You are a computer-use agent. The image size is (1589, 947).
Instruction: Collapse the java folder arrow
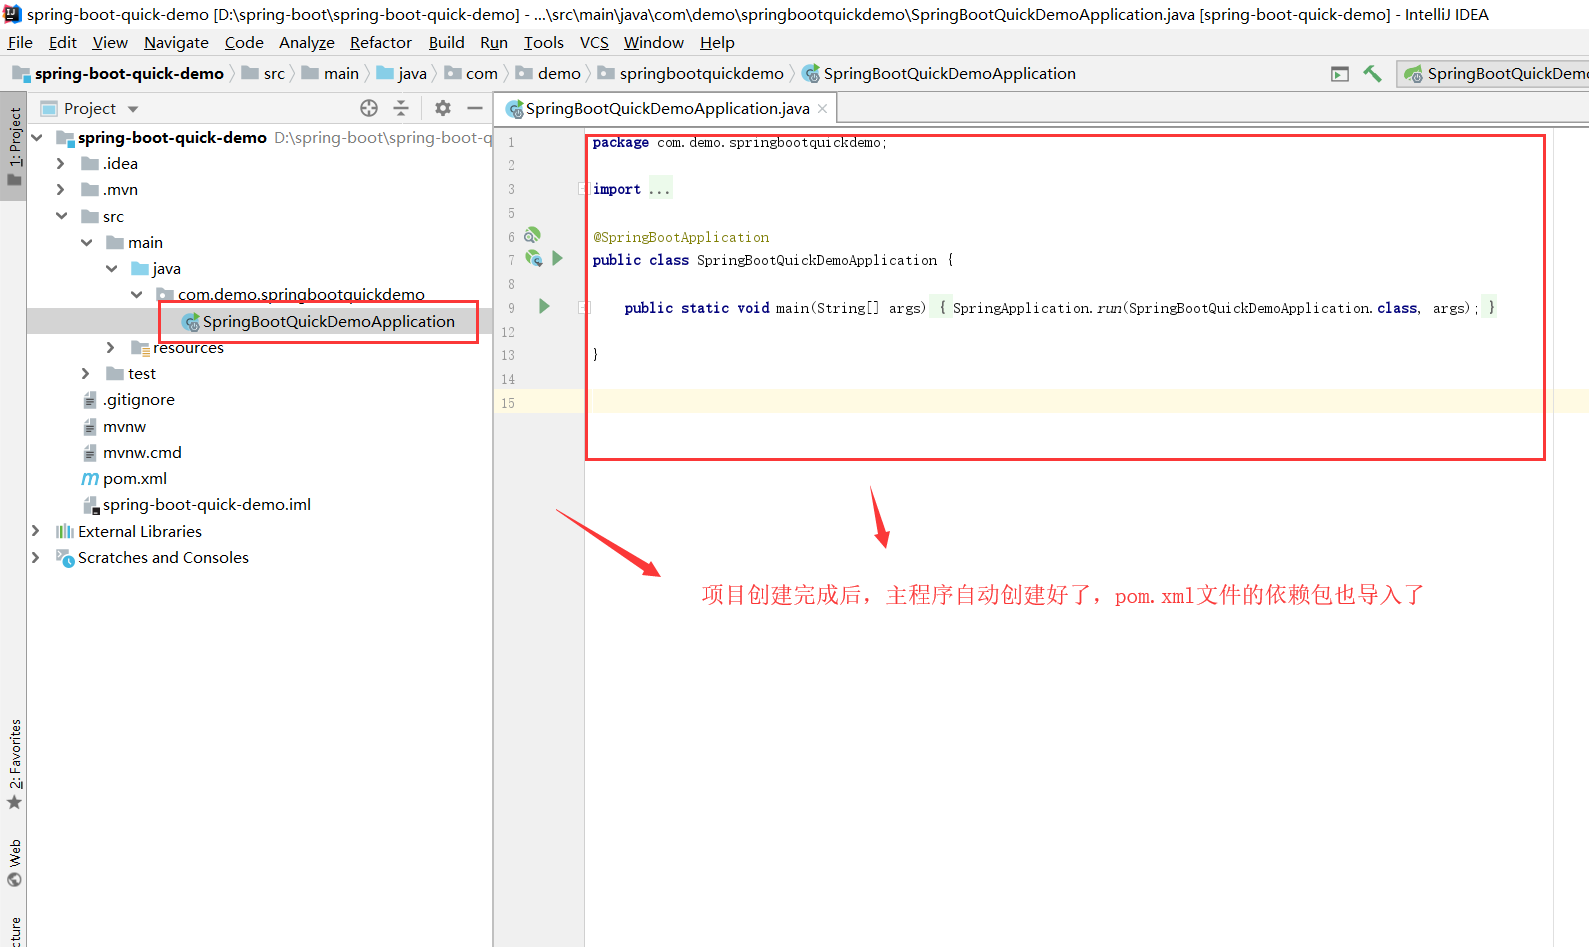coord(111,268)
